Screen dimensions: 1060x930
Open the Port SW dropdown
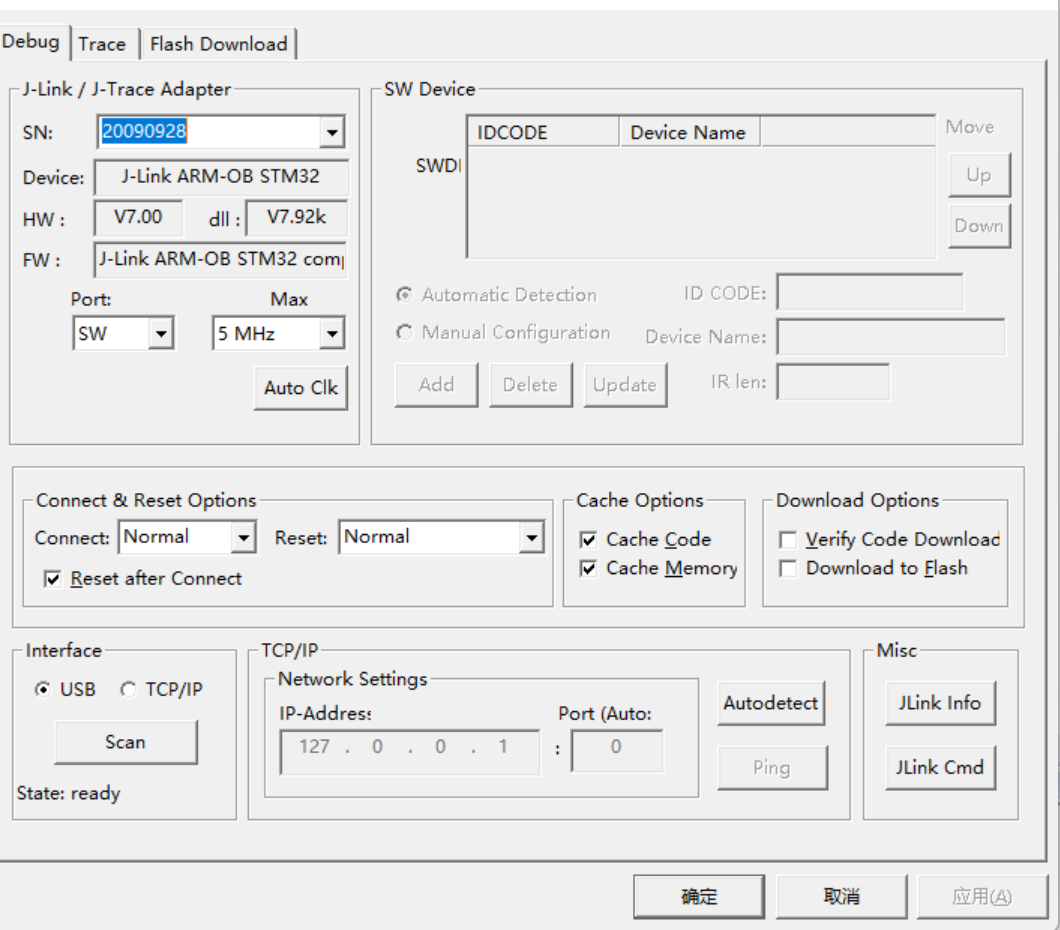coord(160,334)
